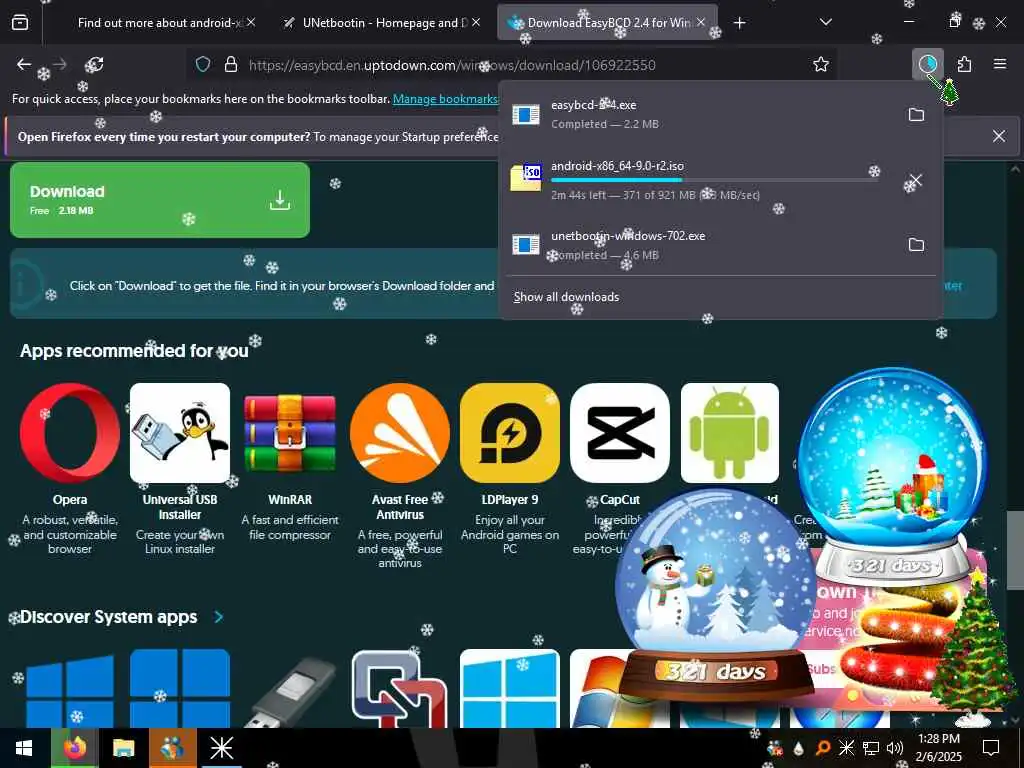Screen dimensions: 1024x768
Task: Open the Action Center notifications icon
Action: [991, 748]
